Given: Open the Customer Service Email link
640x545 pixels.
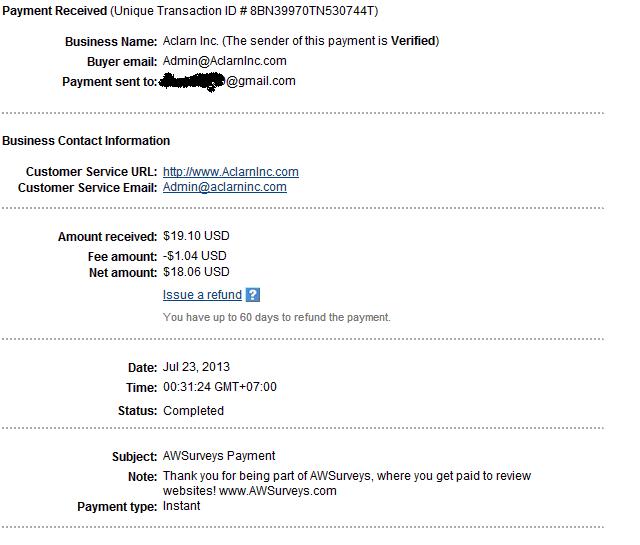Looking at the screenshot, I should [224, 187].
